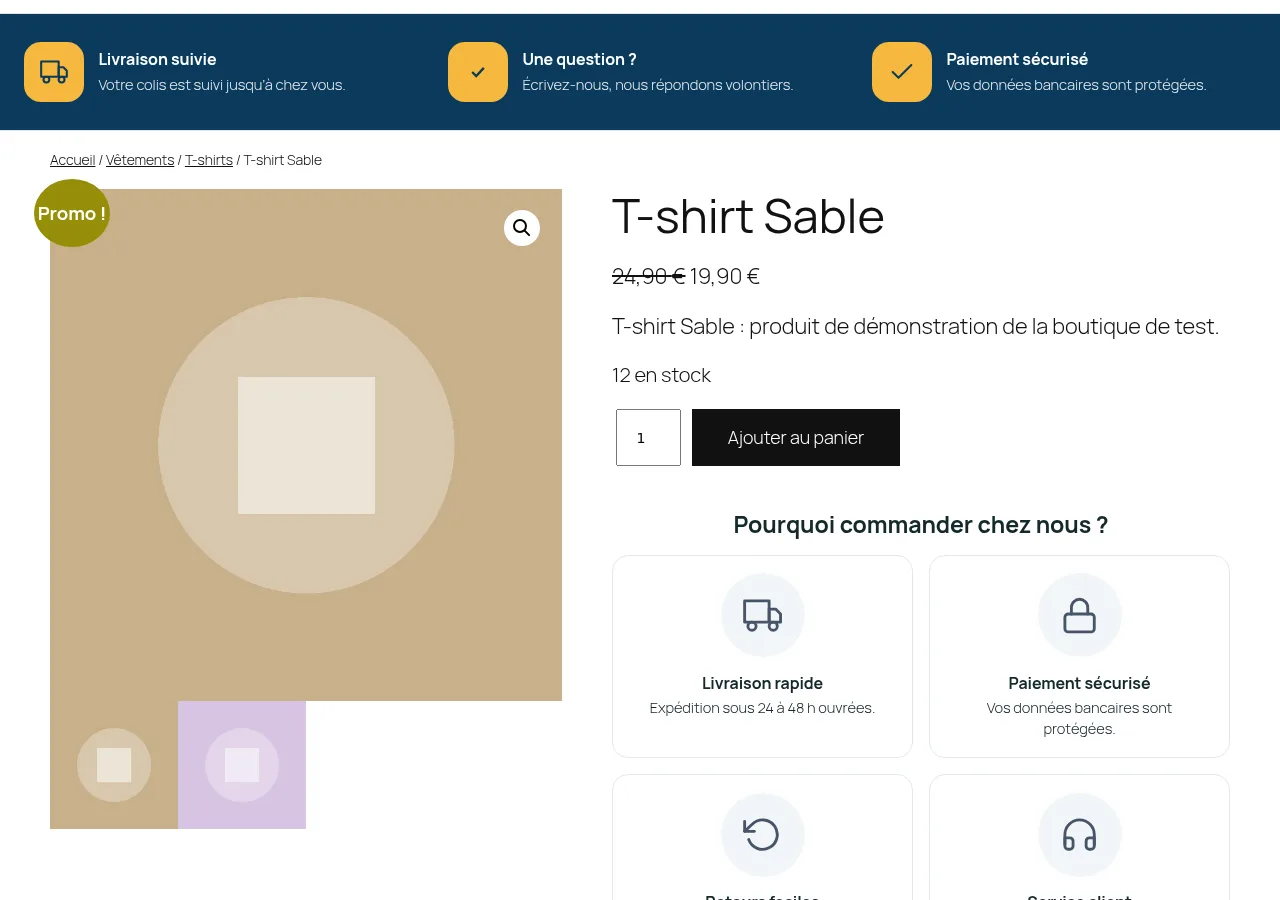Click Votre colis est suivi jusqu'à chez vous text
Viewport: 1280px width, 900px height.
[x=222, y=85]
